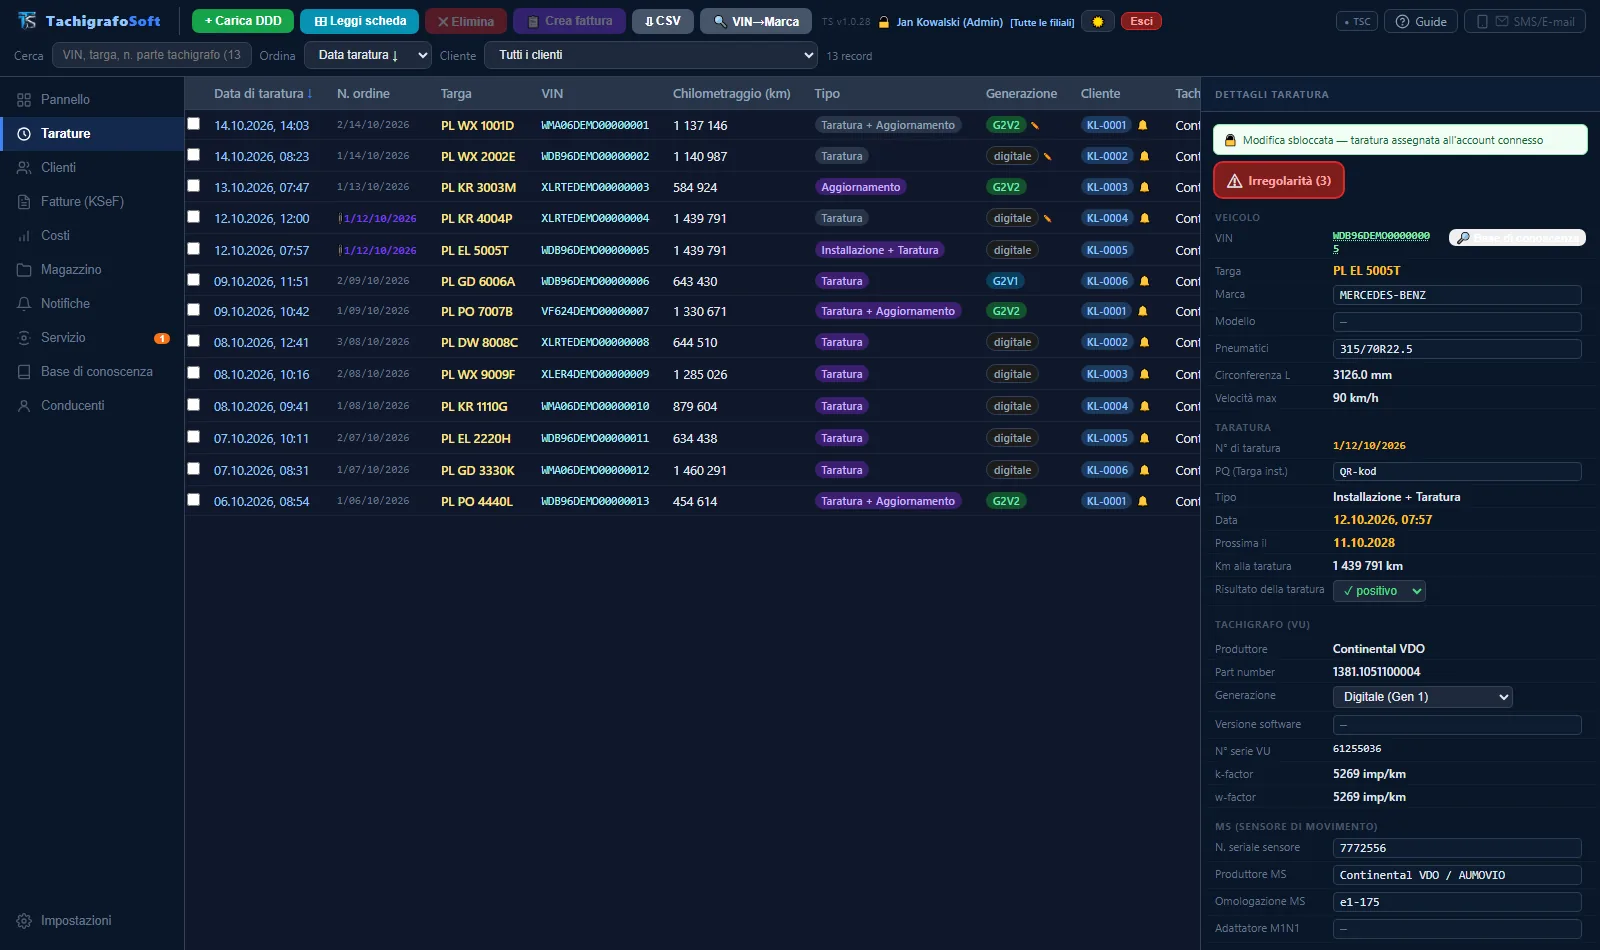Screen dimensions: 1600x950
Task: Click the padlock icon next to Jan Kowalski
Action: 884,22
